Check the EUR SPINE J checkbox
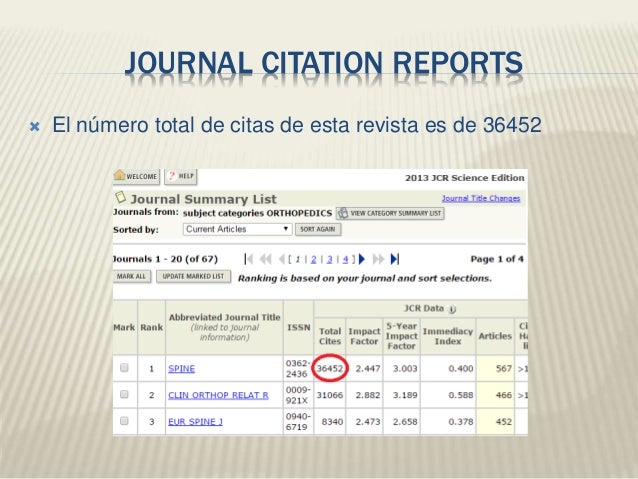Viewport: 638px width, 479px height. click(124, 421)
